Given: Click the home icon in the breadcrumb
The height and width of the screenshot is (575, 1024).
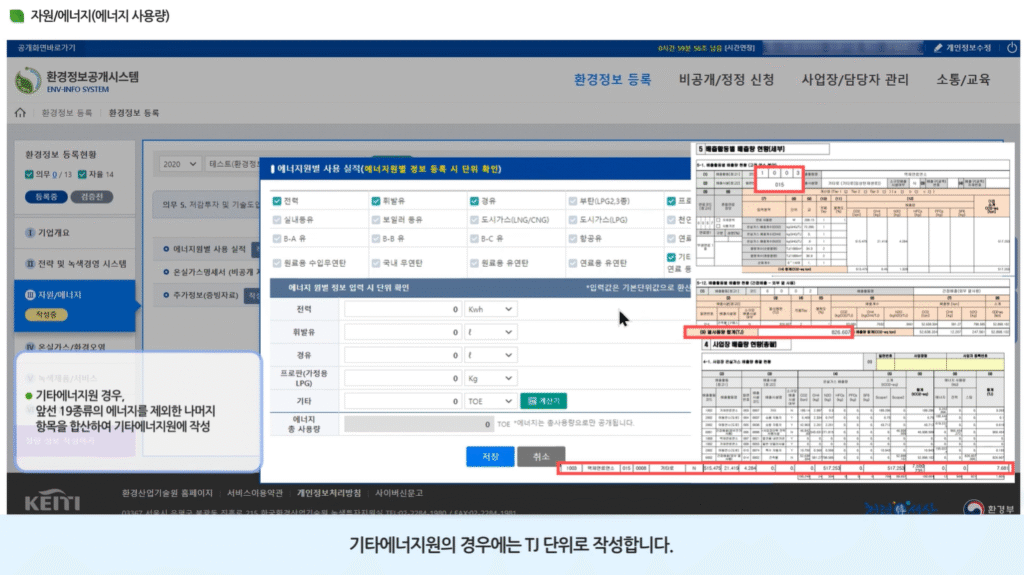Looking at the screenshot, I should click(21, 113).
